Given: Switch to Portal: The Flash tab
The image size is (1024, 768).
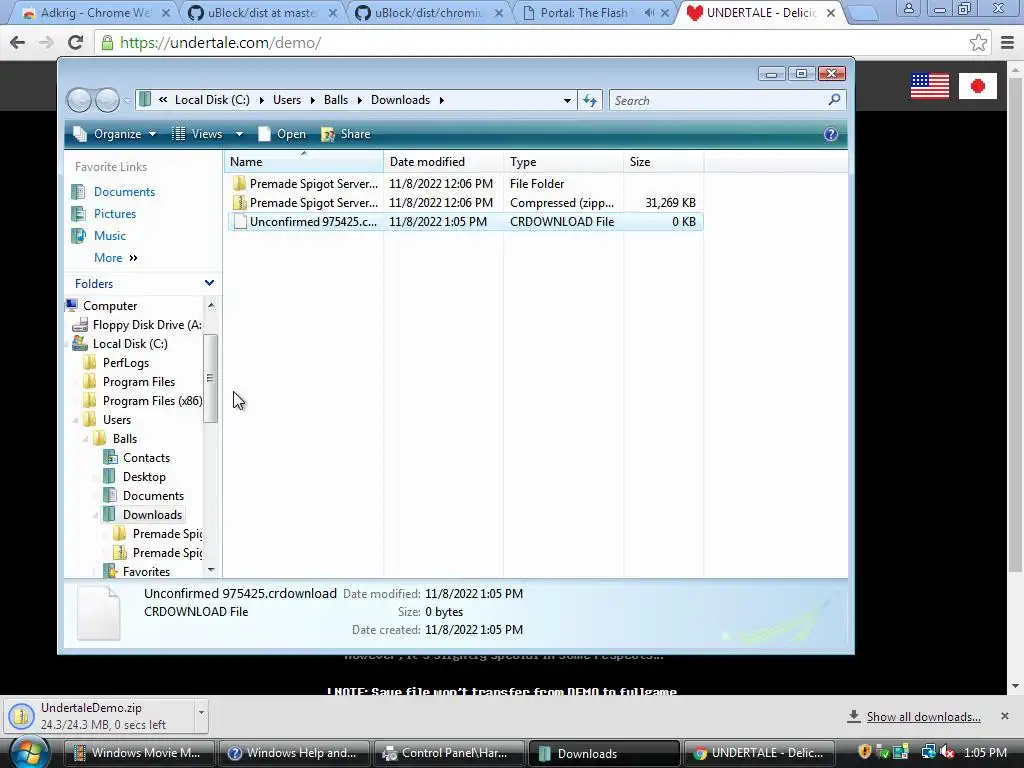Looking at the screenshot, I should point(595,12).
